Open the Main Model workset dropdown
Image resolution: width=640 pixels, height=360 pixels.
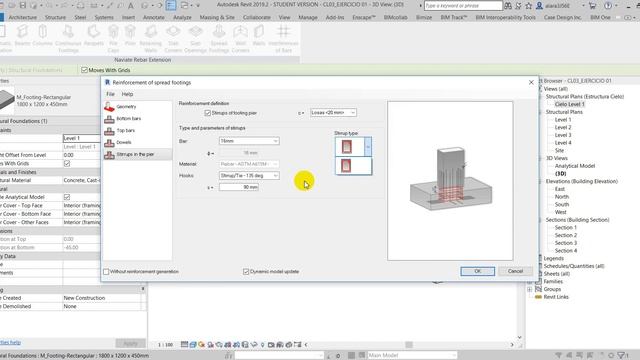coord(412,356)
